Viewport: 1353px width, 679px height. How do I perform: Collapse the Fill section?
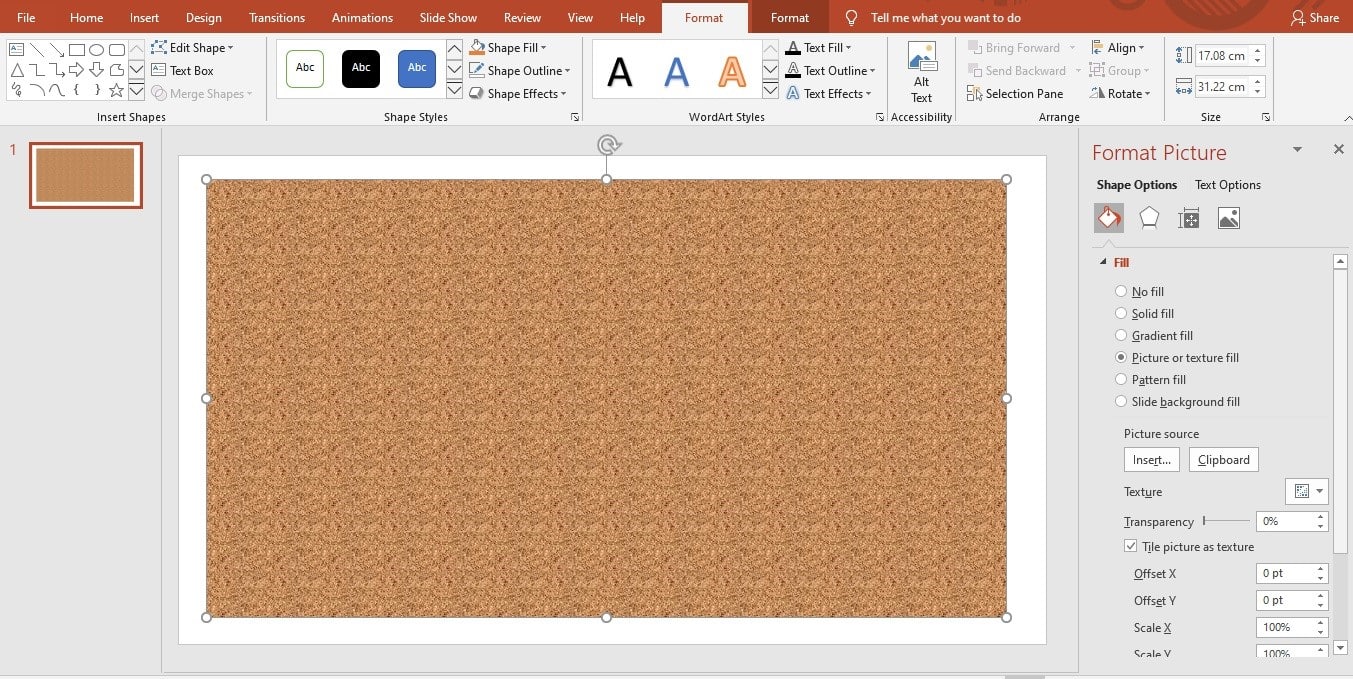pos(1104,262)
